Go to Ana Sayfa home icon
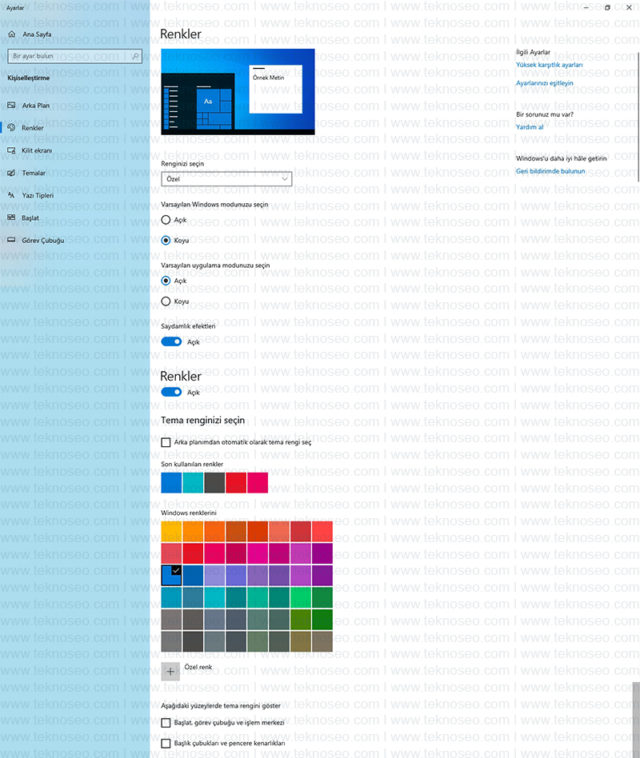This screenshot has height=758, width=640. (x=12, y=34)
